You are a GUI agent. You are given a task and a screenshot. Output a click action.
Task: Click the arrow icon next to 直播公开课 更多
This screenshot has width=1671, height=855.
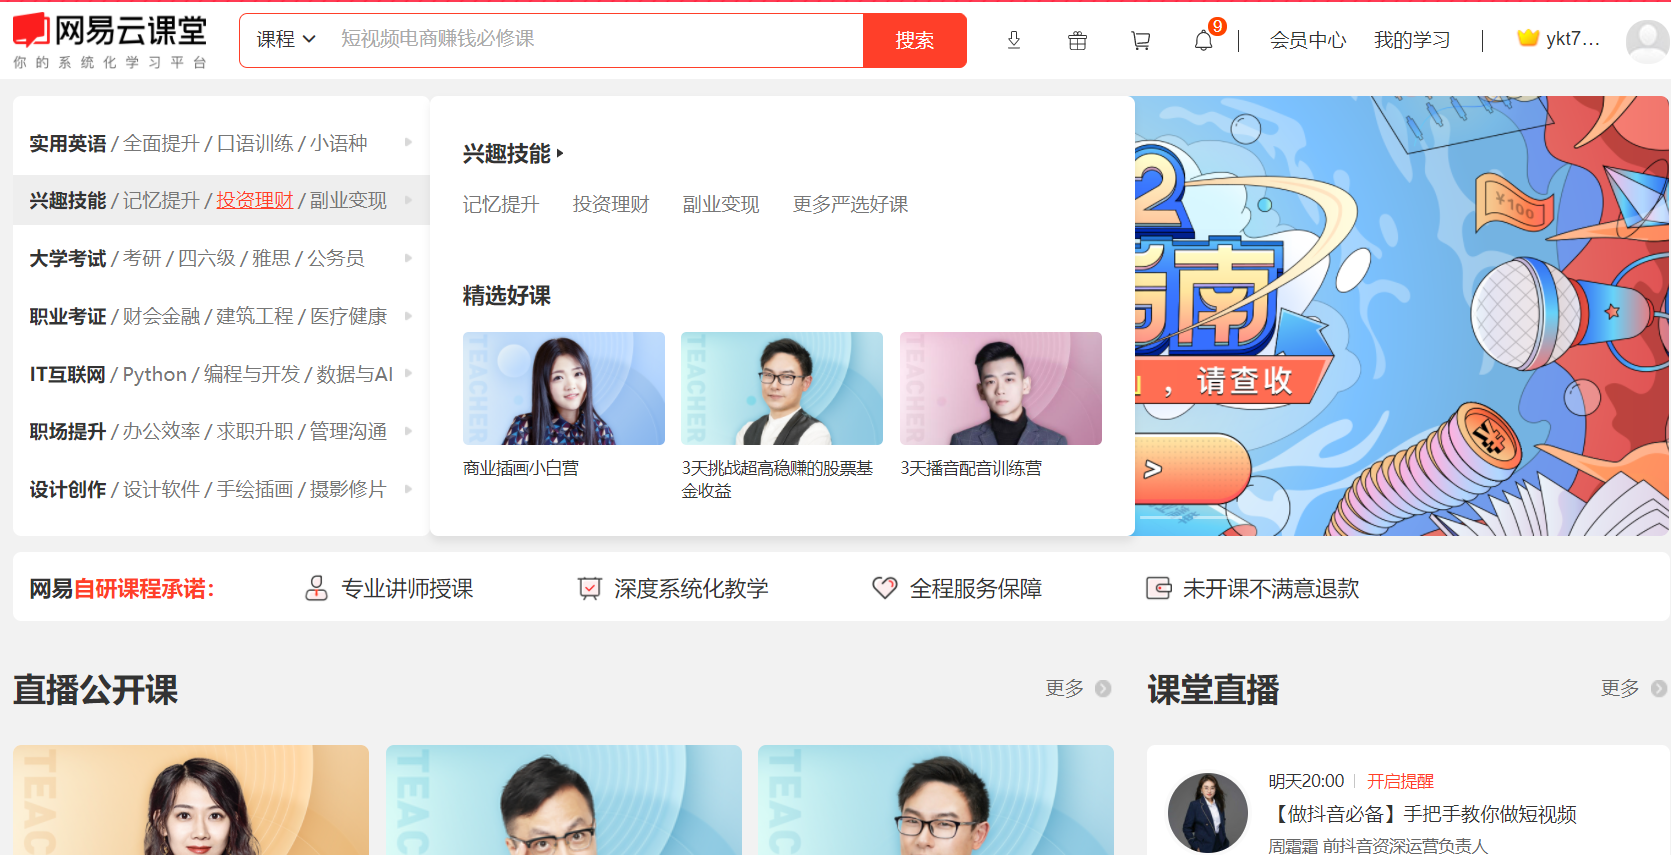click(1103, 688)
